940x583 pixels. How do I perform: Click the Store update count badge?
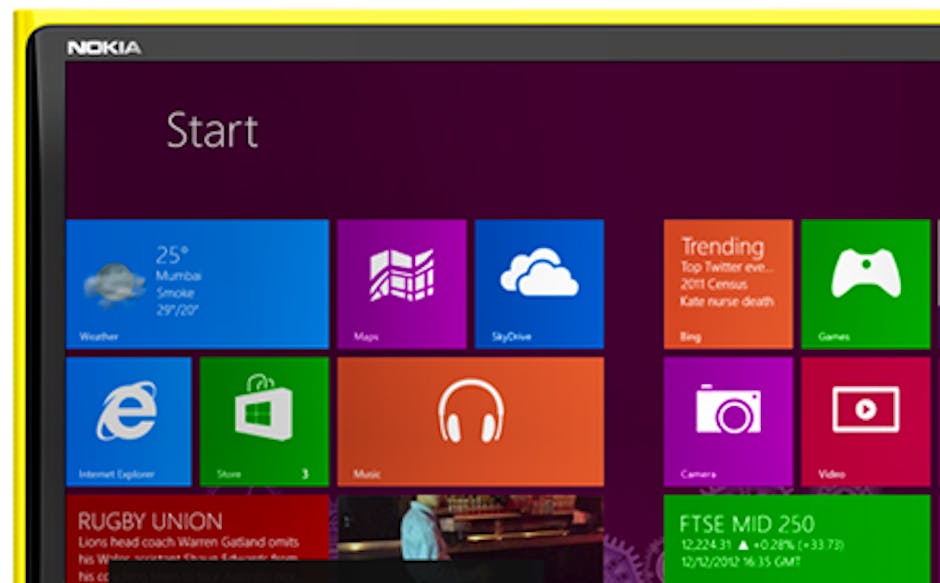305,474
